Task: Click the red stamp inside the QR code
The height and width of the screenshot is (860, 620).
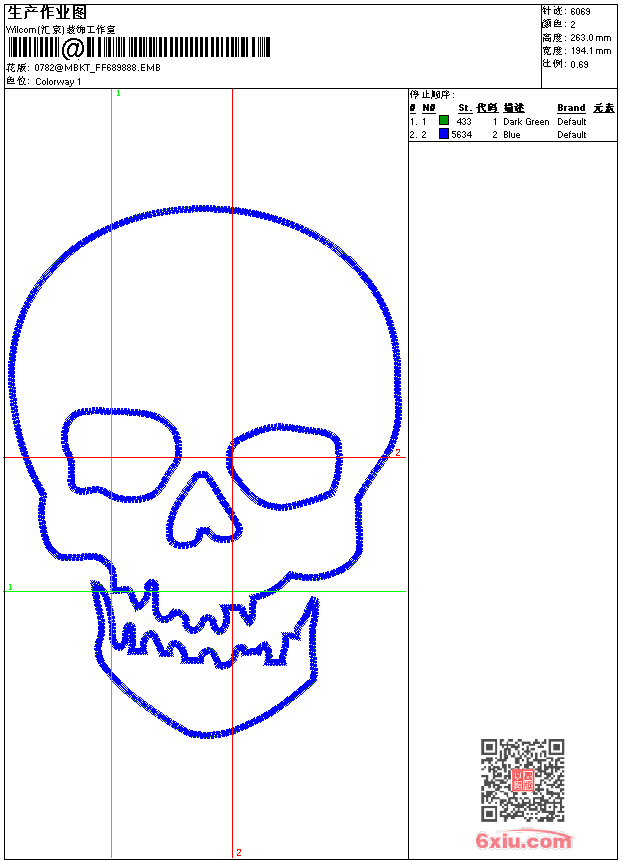Action: 522,781
